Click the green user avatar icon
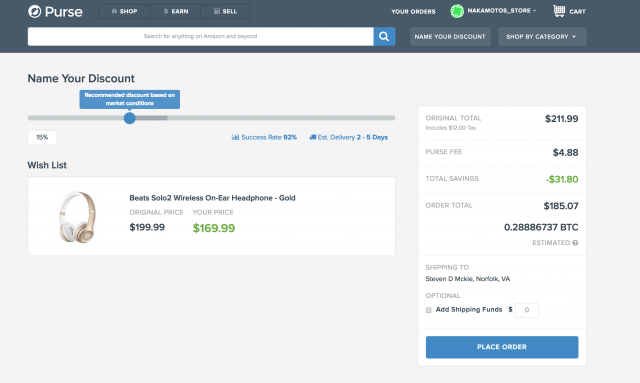Image resolution: width=640 pixels, height=383 pixels. click(457, 11)
